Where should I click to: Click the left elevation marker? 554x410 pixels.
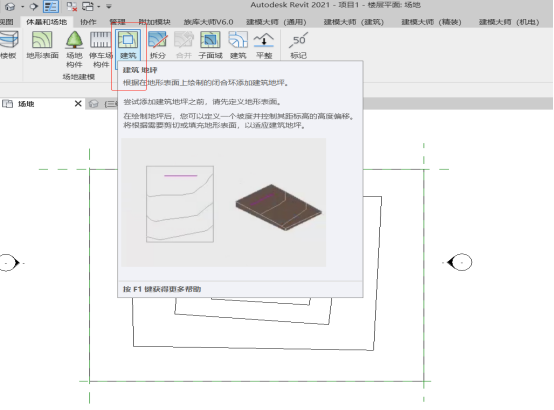coord(9,263)
